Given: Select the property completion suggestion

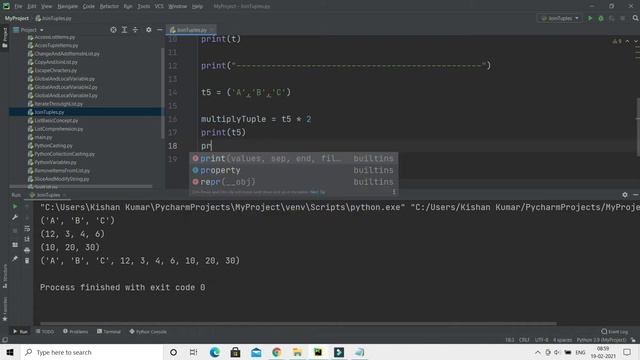Looking at the screenshot, I should click(x=293, y=170).
